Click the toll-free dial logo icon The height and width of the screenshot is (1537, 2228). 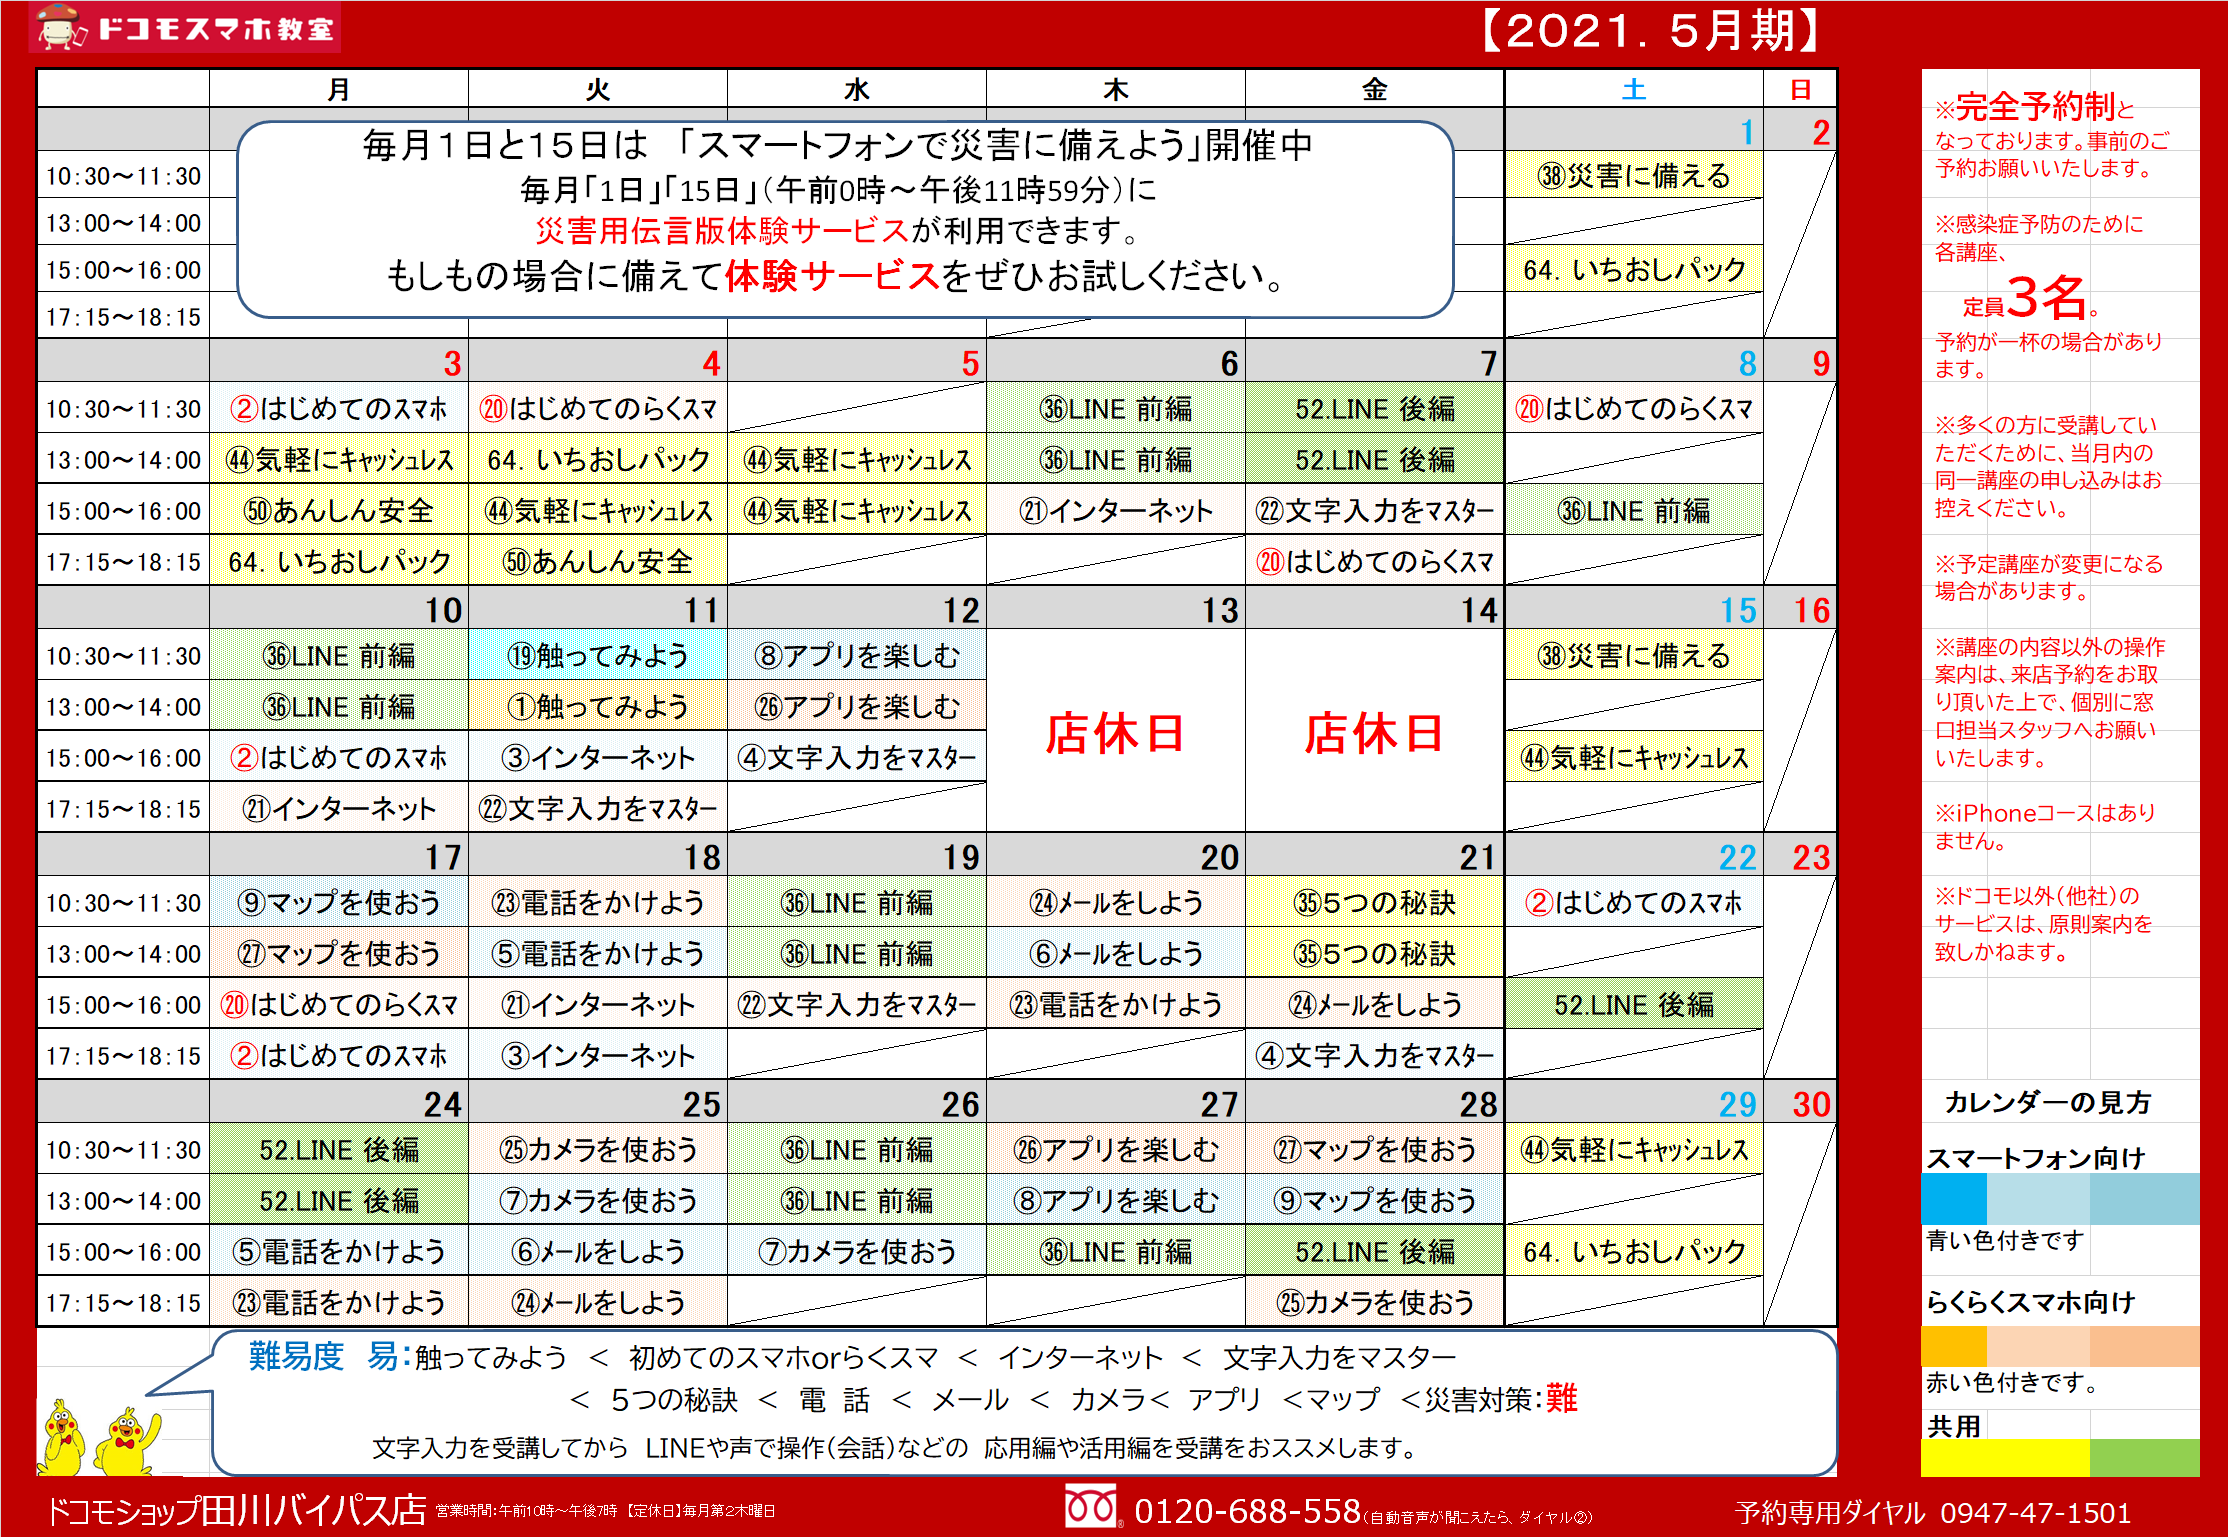tap(1091, 1507)
